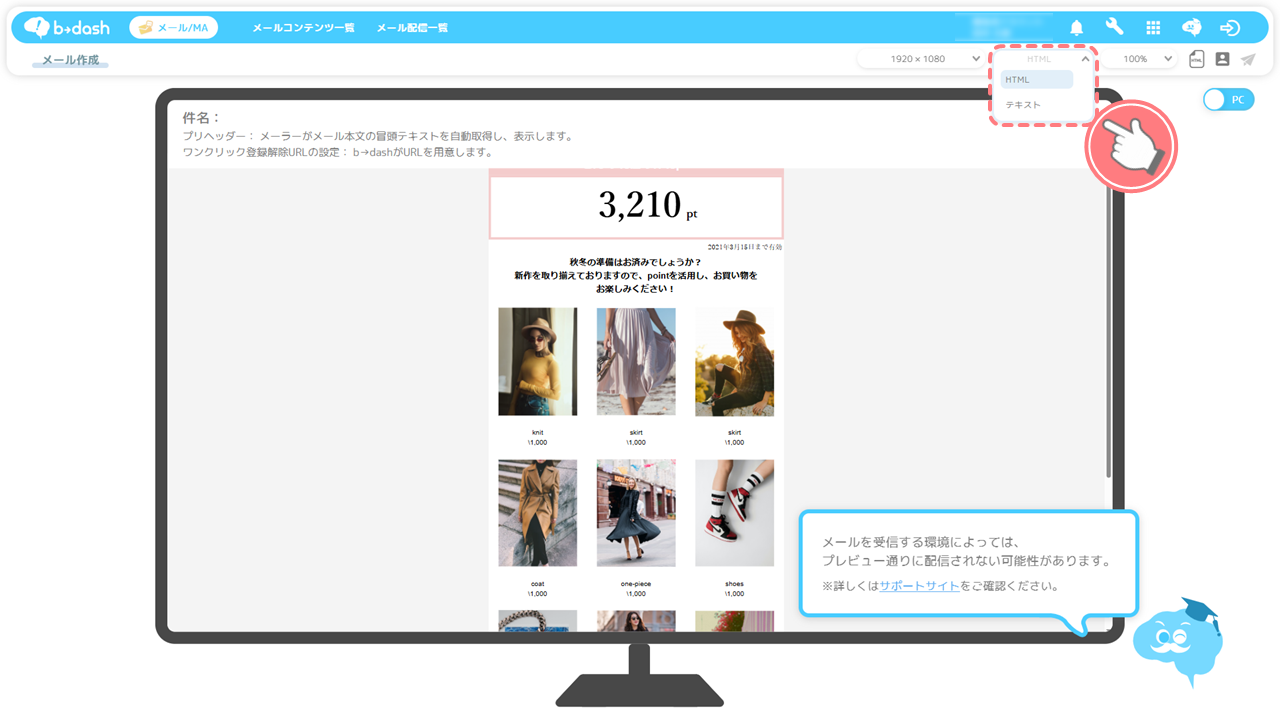1280x720 pixels.
Task: Open the 1920 × 1080 resolution dropdown
Action: pyautogui.click(x=921, y=59)
